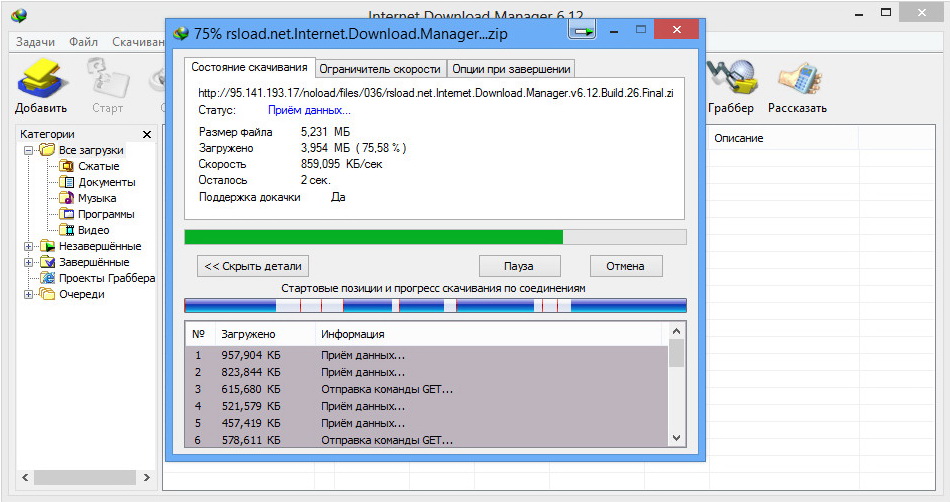Select the Программы category icon

[x=67, y=214]
